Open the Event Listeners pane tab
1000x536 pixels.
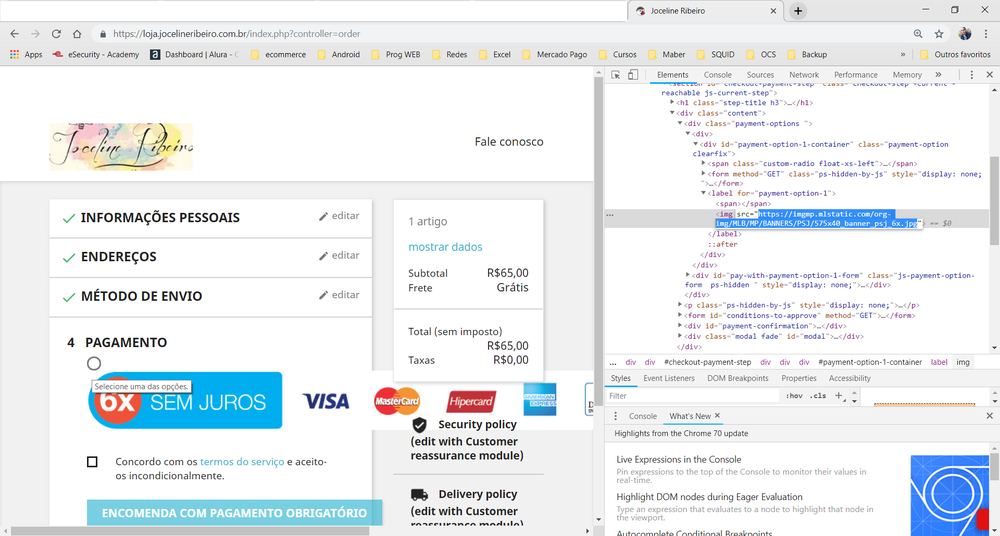[x=669, y=378]
